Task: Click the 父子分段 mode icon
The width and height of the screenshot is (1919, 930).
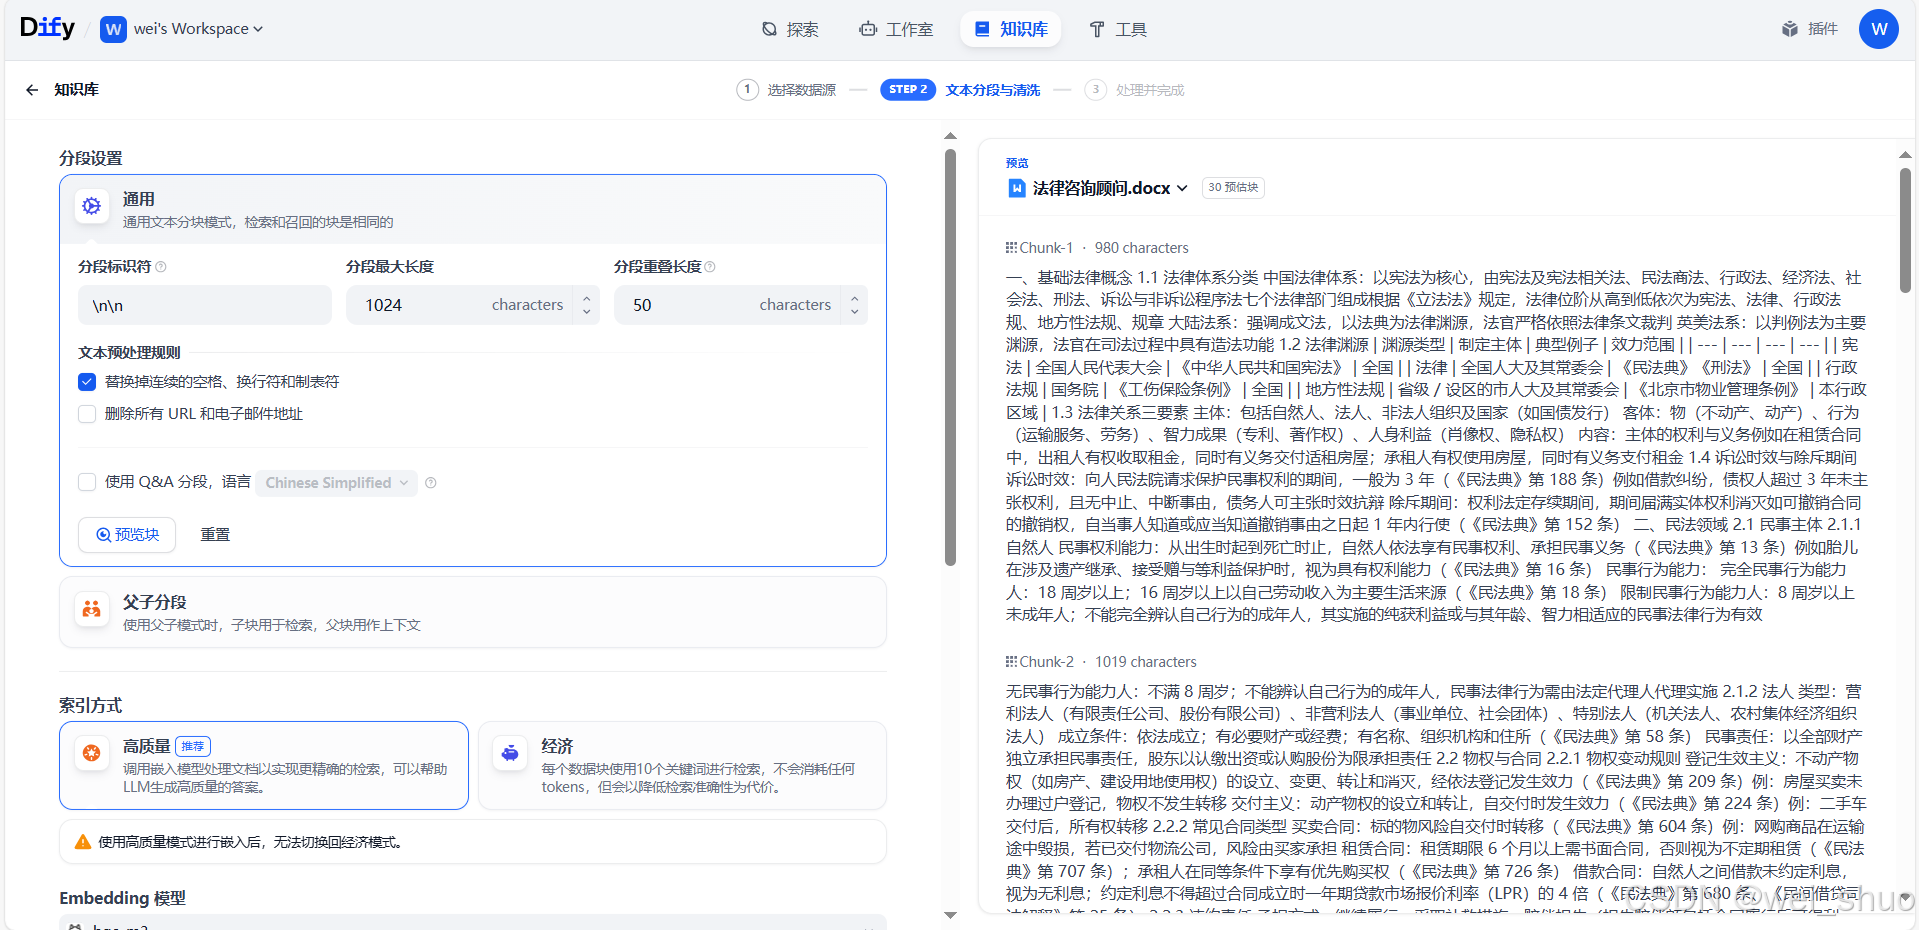Action: click(x=91, y=608)
